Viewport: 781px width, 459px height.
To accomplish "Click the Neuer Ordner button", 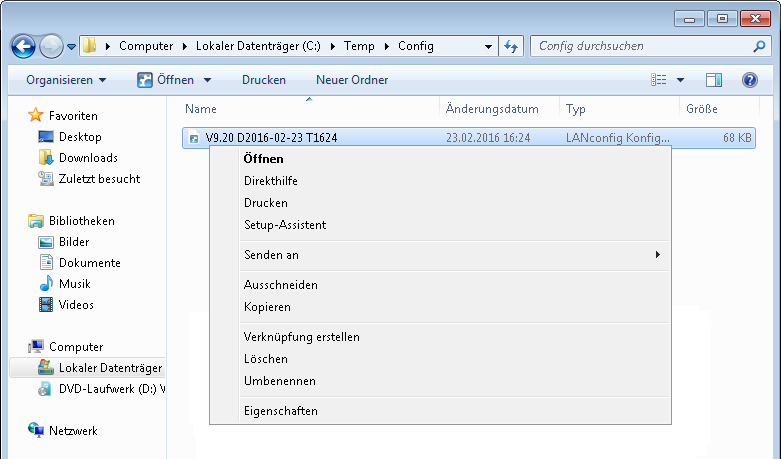I will point(352,80).
